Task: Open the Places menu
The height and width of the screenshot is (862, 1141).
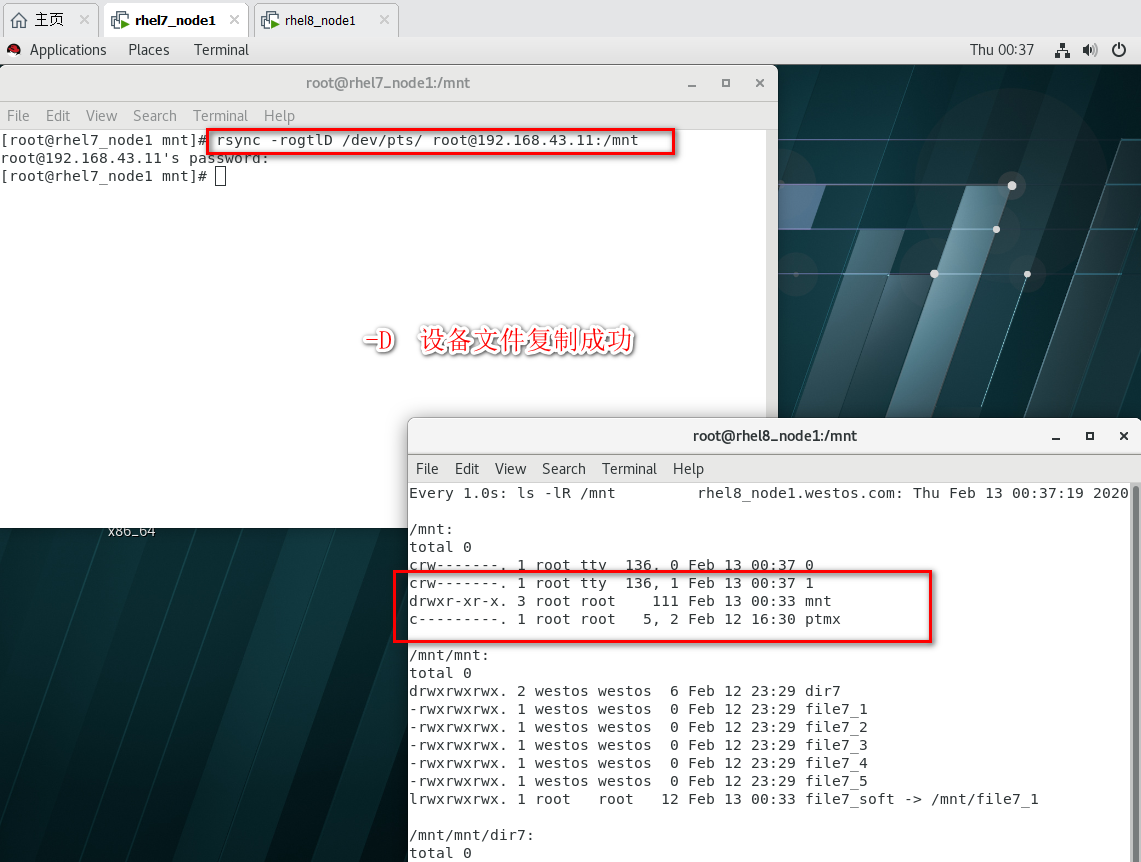Action: (148, 49)
